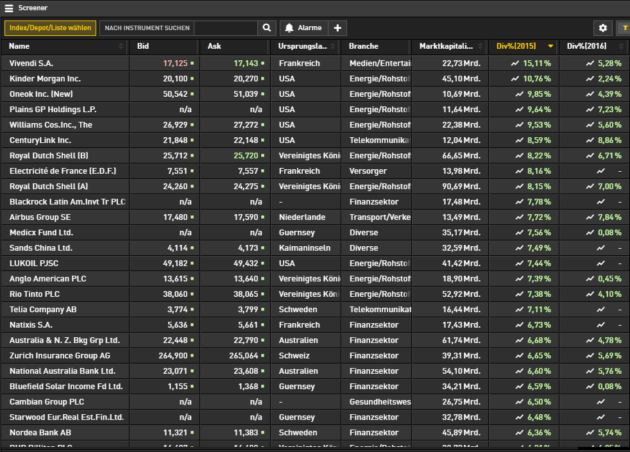Click Zurich Insurance bid 264,900
Viewport: 630px width, 452px height.
point(173,356)
